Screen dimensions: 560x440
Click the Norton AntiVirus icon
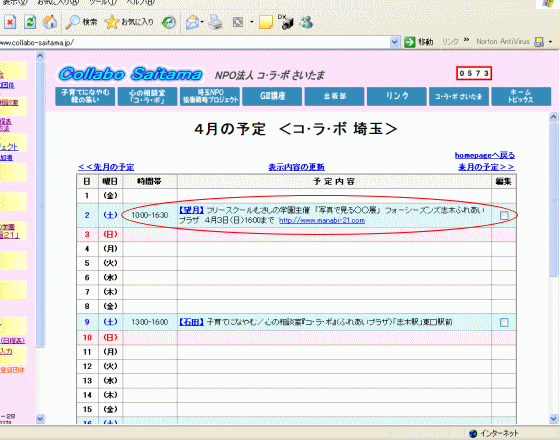pyautogui.click(x=539, y=42)
